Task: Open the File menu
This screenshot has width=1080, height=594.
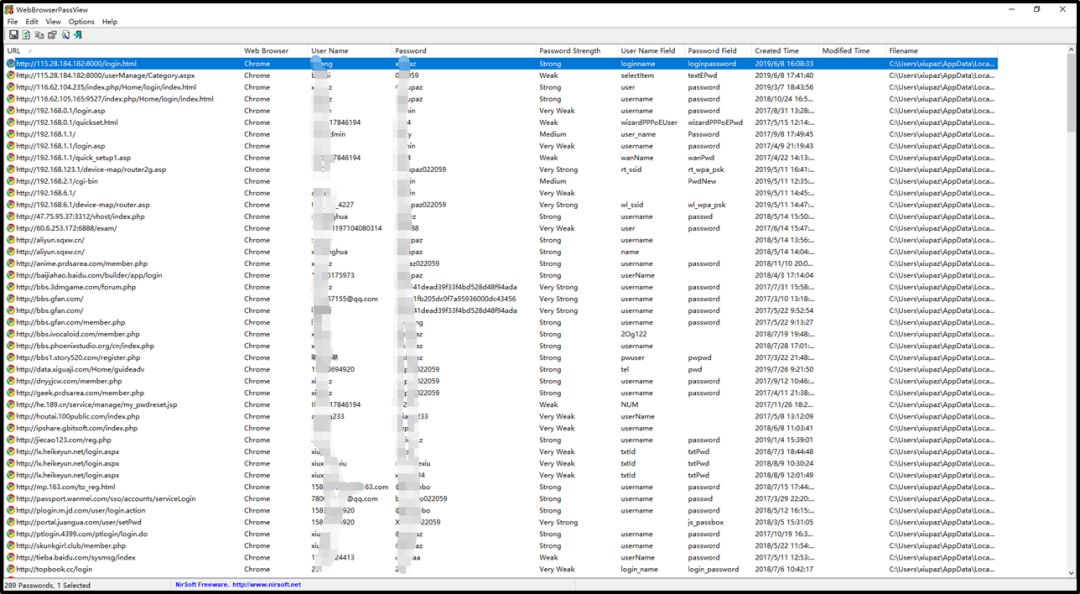Action: (12, 21)
